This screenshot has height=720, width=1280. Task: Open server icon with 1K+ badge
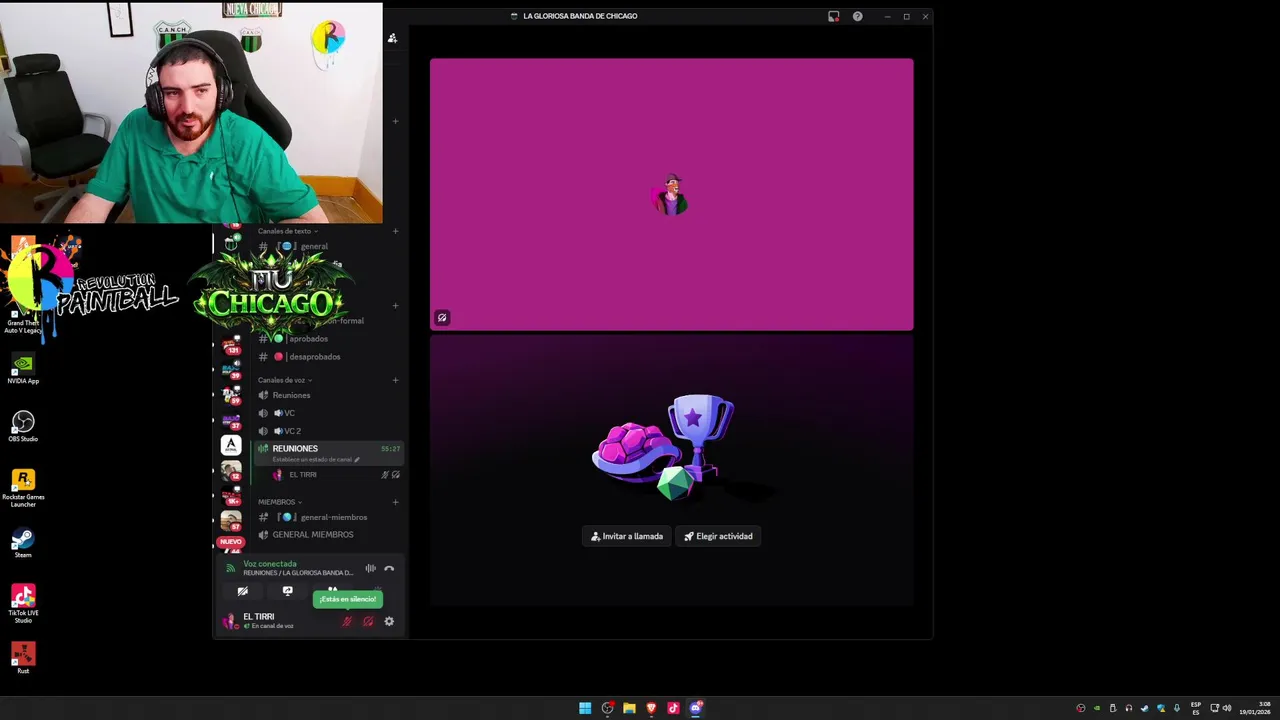231,495
